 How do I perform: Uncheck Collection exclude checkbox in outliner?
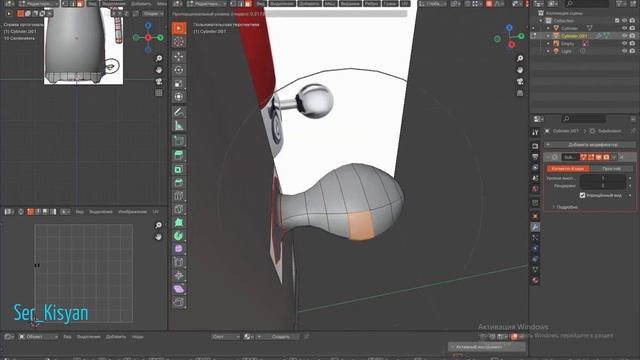coord(617,20)
